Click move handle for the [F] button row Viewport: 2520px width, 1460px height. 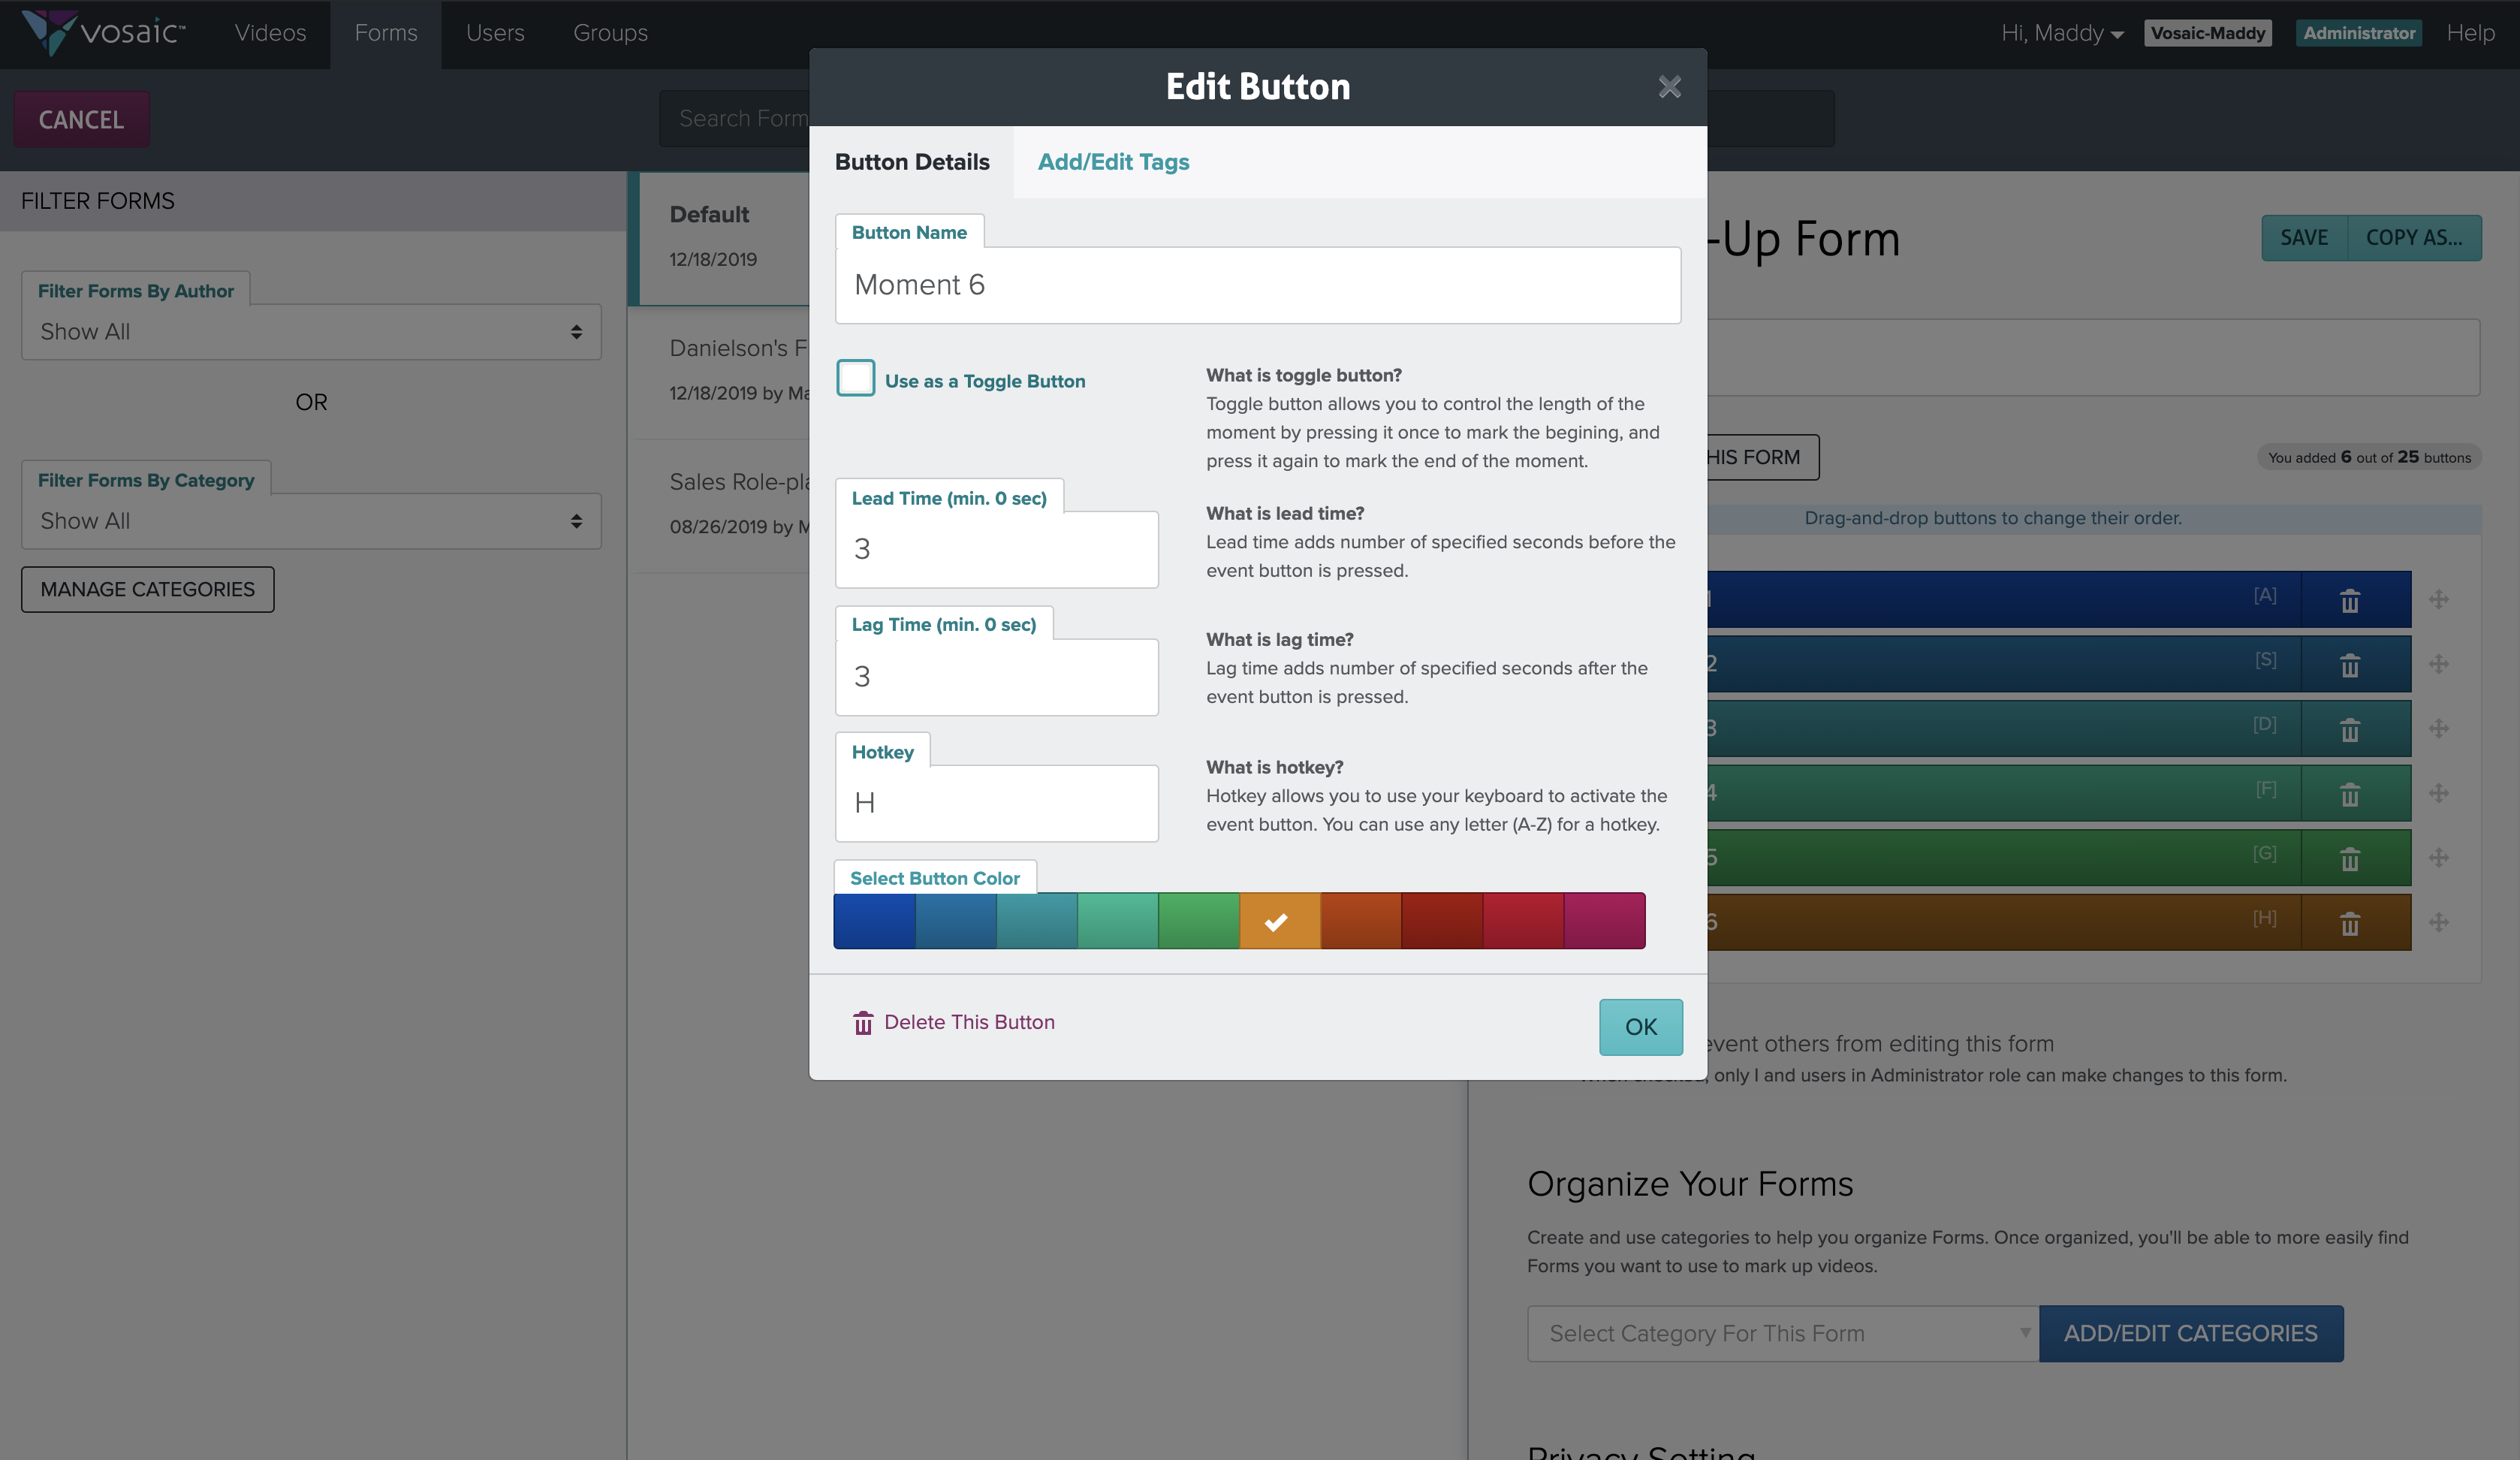[x=2439, y=793]
